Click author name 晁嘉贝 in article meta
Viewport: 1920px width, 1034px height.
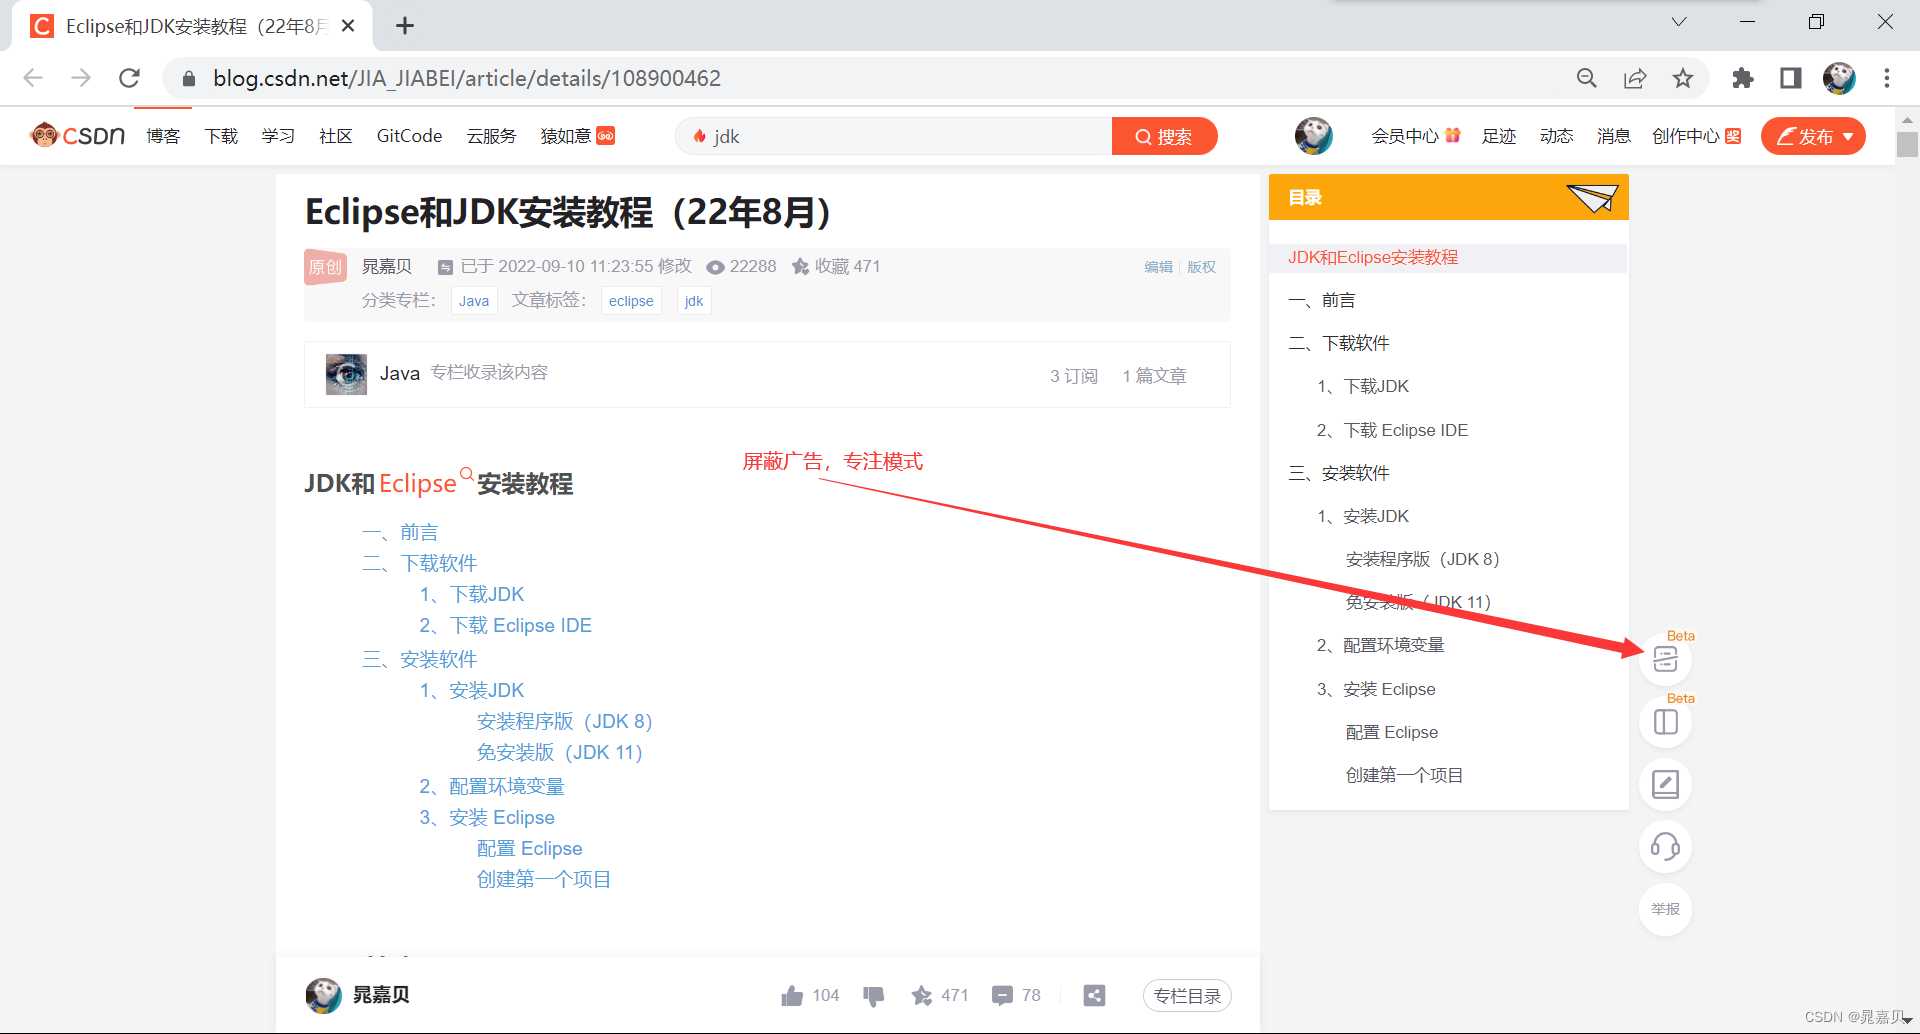point(387,266)
